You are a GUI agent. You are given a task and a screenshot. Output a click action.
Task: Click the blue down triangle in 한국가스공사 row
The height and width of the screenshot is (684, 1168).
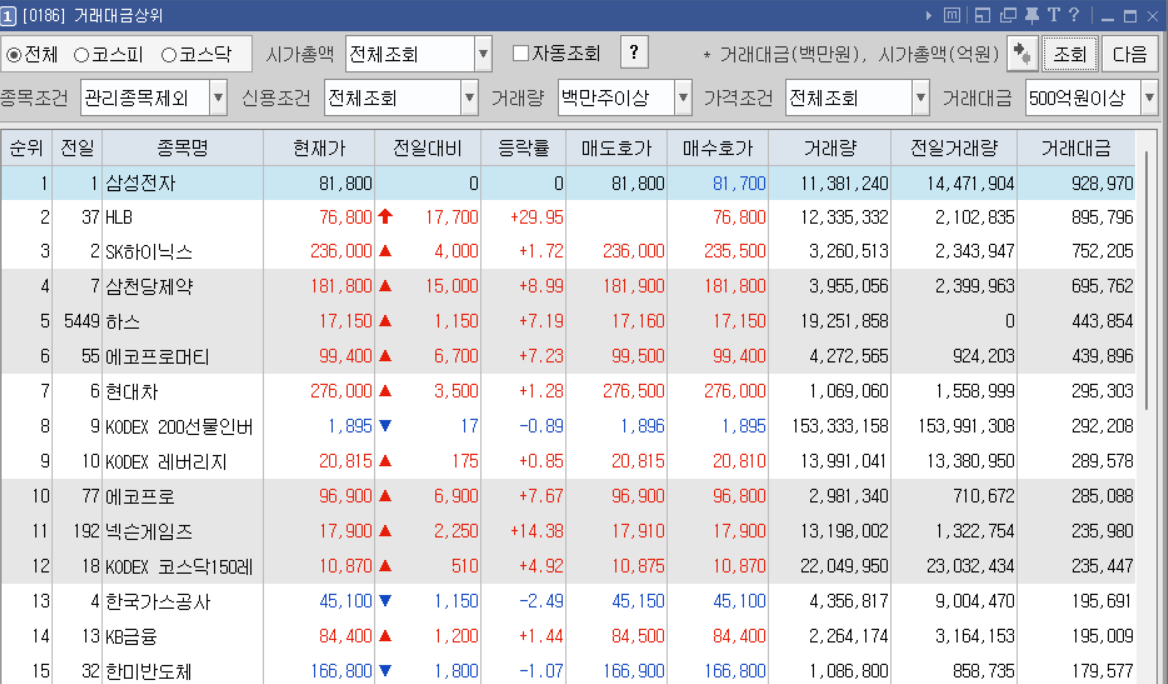pos(385,601)
